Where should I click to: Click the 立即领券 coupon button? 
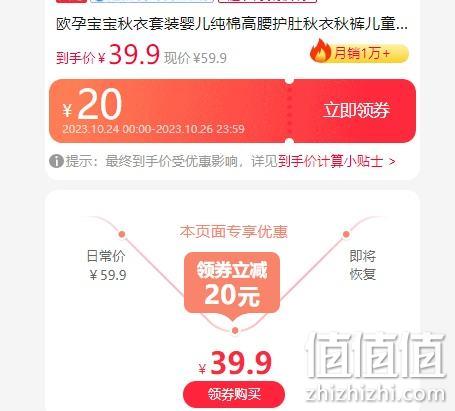coord(356,110)
